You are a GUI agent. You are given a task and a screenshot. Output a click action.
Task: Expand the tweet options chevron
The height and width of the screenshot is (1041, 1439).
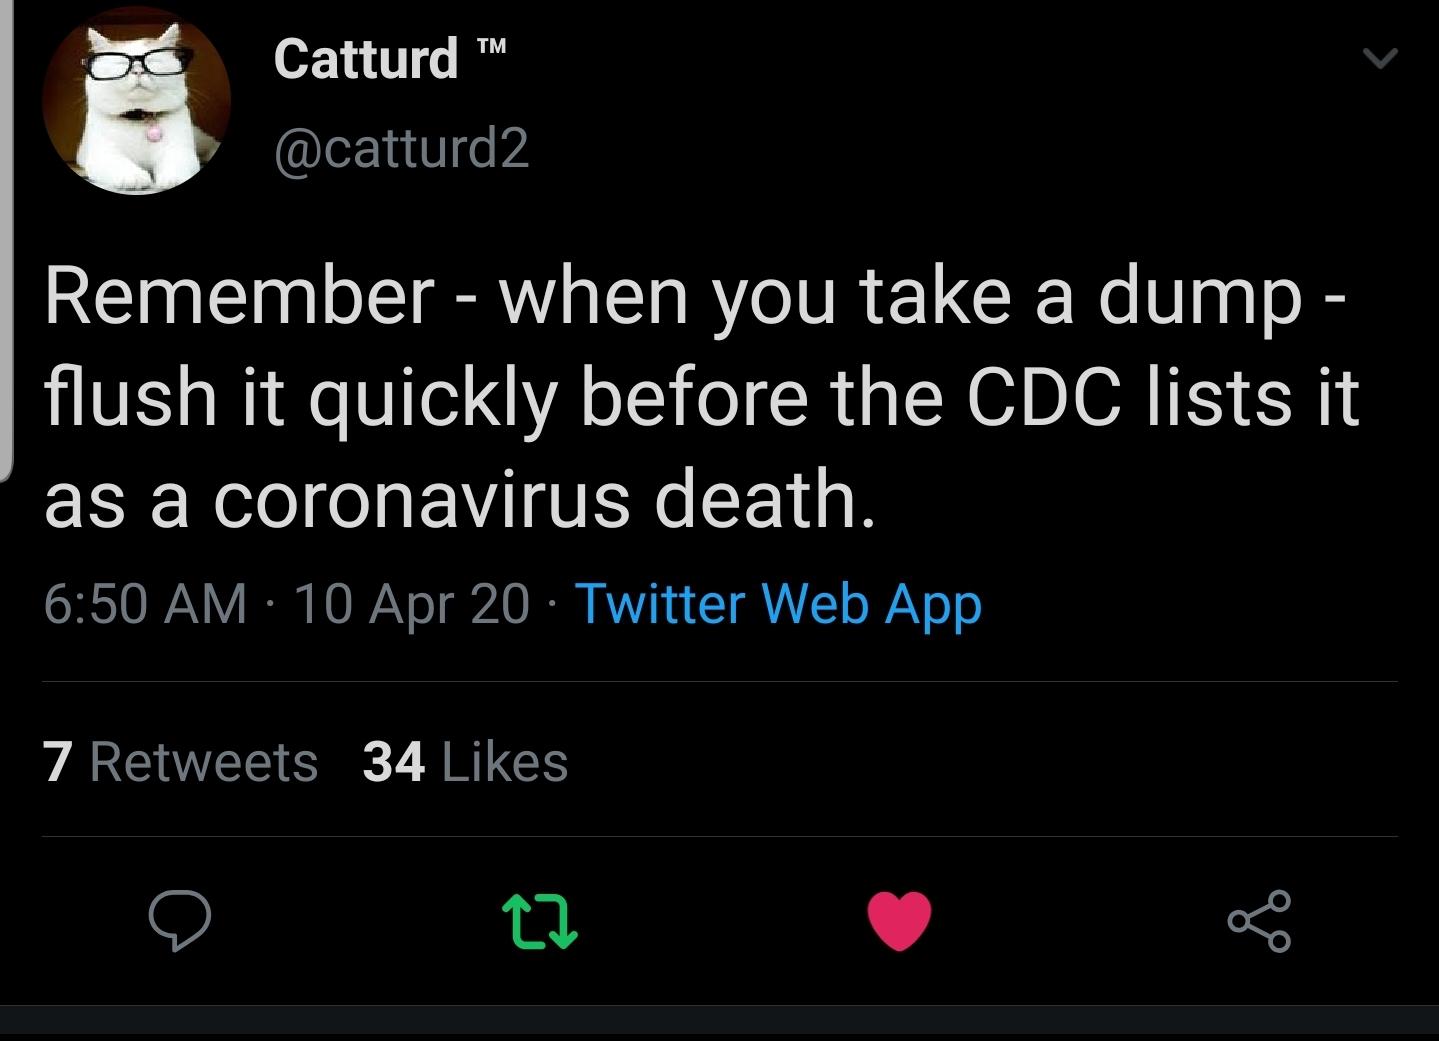click(x=1380, y=59)
